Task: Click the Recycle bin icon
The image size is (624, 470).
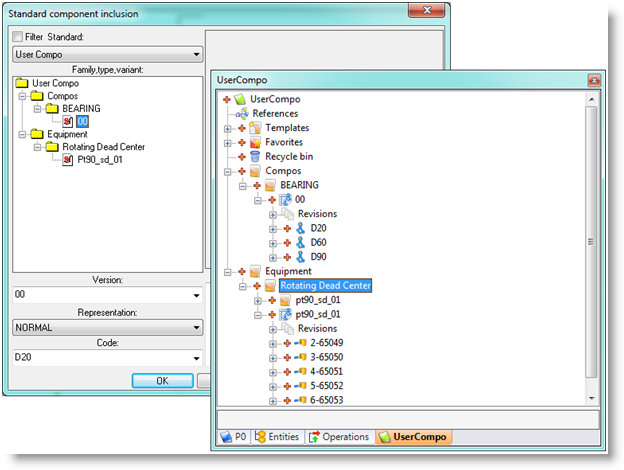Action: [255, 157]
